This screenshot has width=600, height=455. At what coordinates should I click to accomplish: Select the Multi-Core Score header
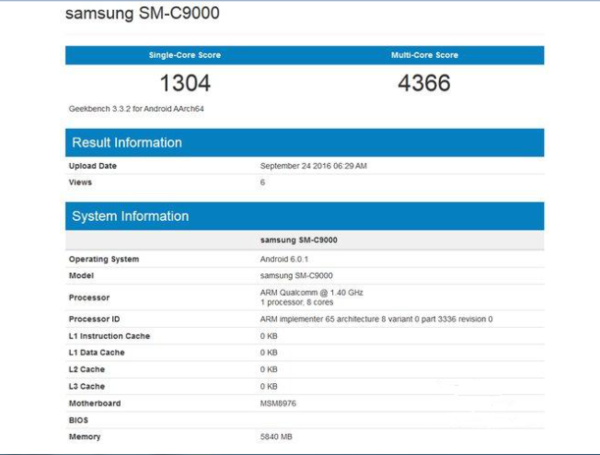pyautogui.click(x=425, y=55)
